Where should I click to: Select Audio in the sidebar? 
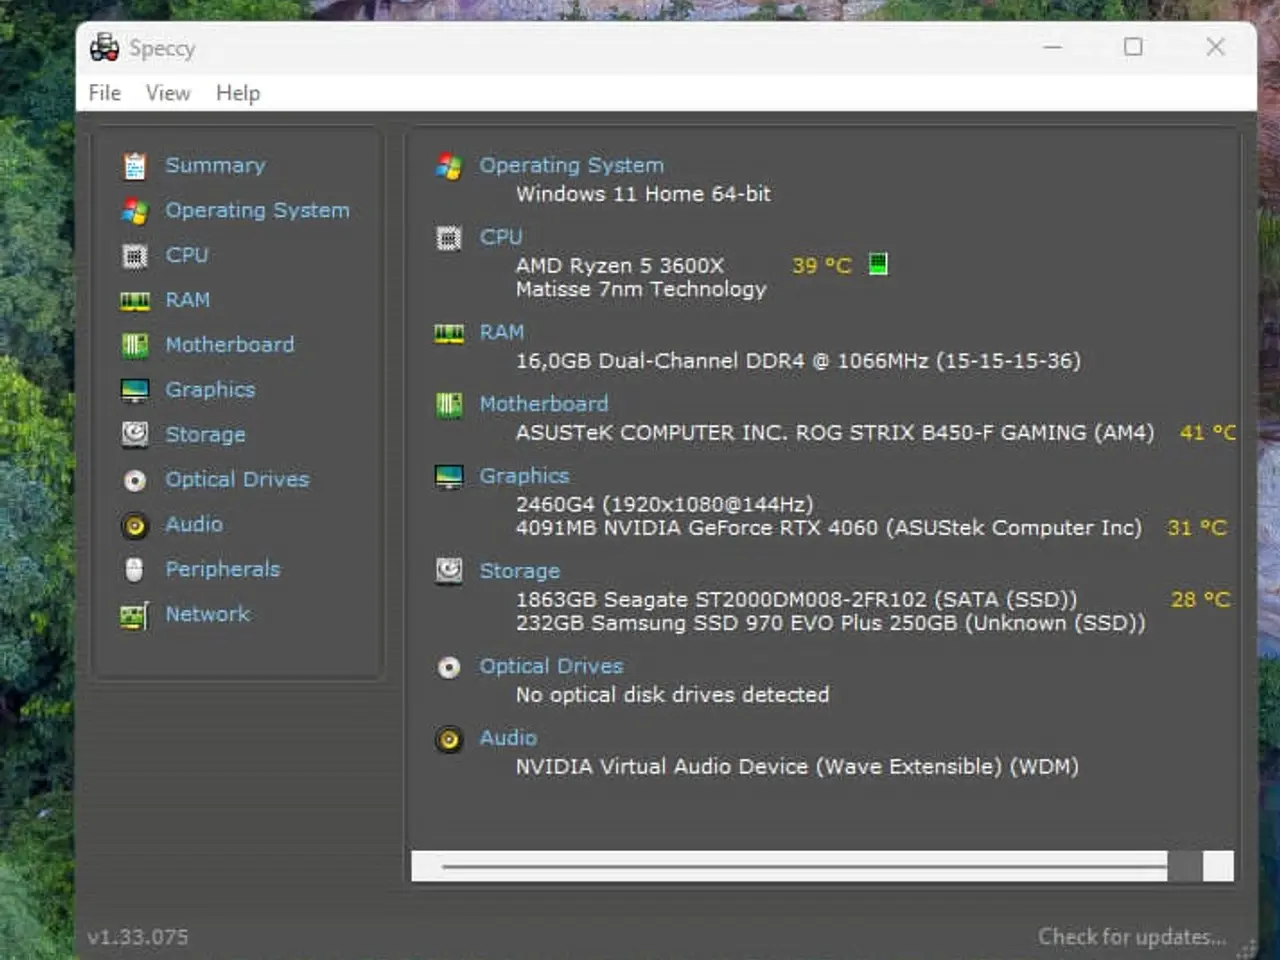coord(194,524)
